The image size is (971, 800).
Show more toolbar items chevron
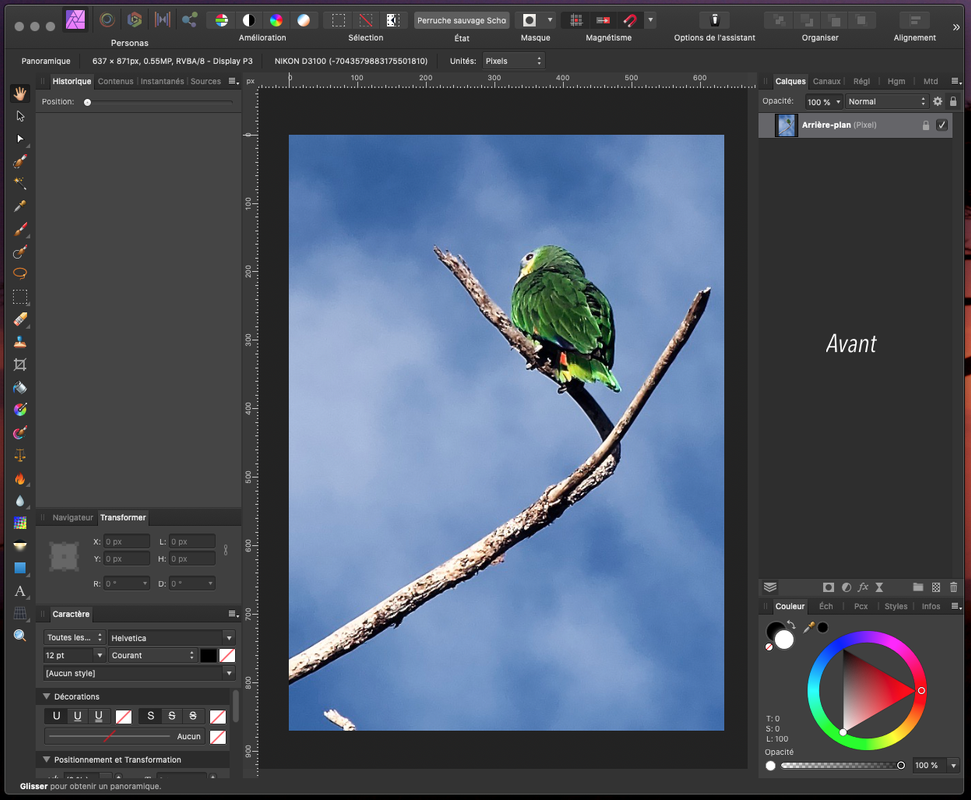(956, 27)
